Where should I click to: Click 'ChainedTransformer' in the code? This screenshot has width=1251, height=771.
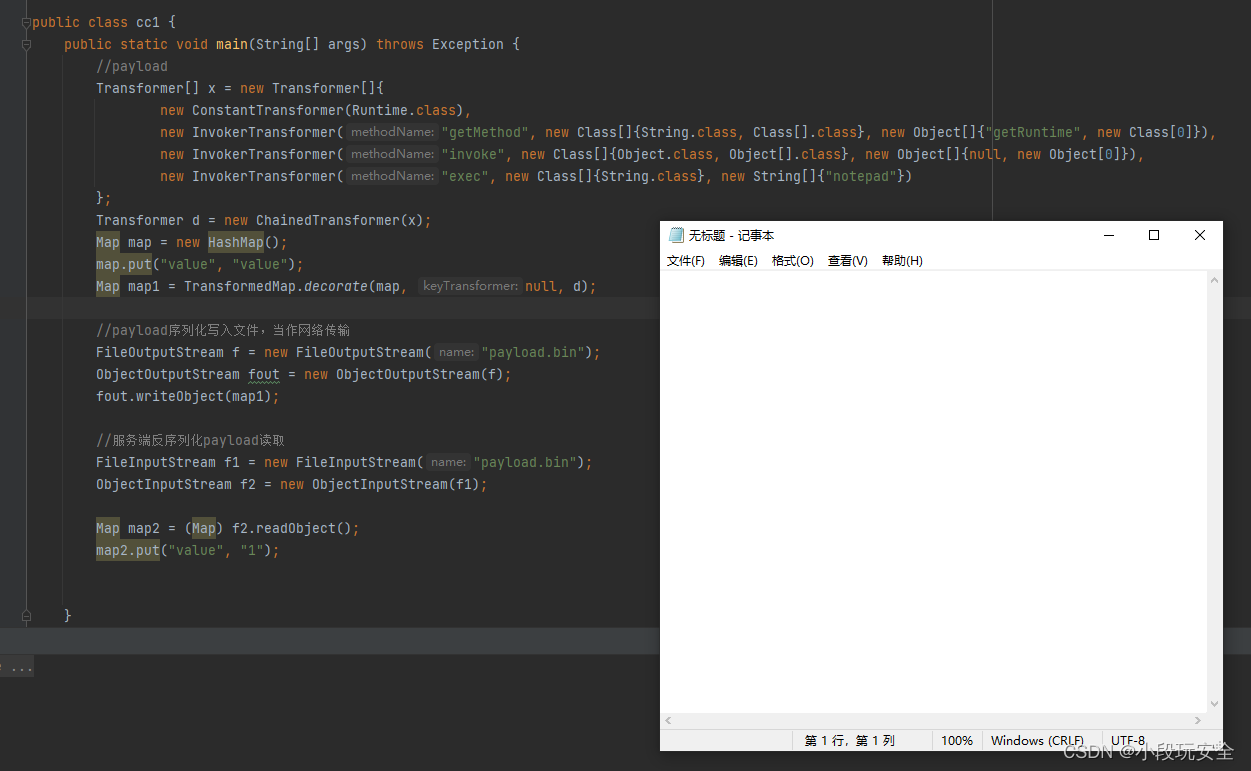(x=328, y=220)
